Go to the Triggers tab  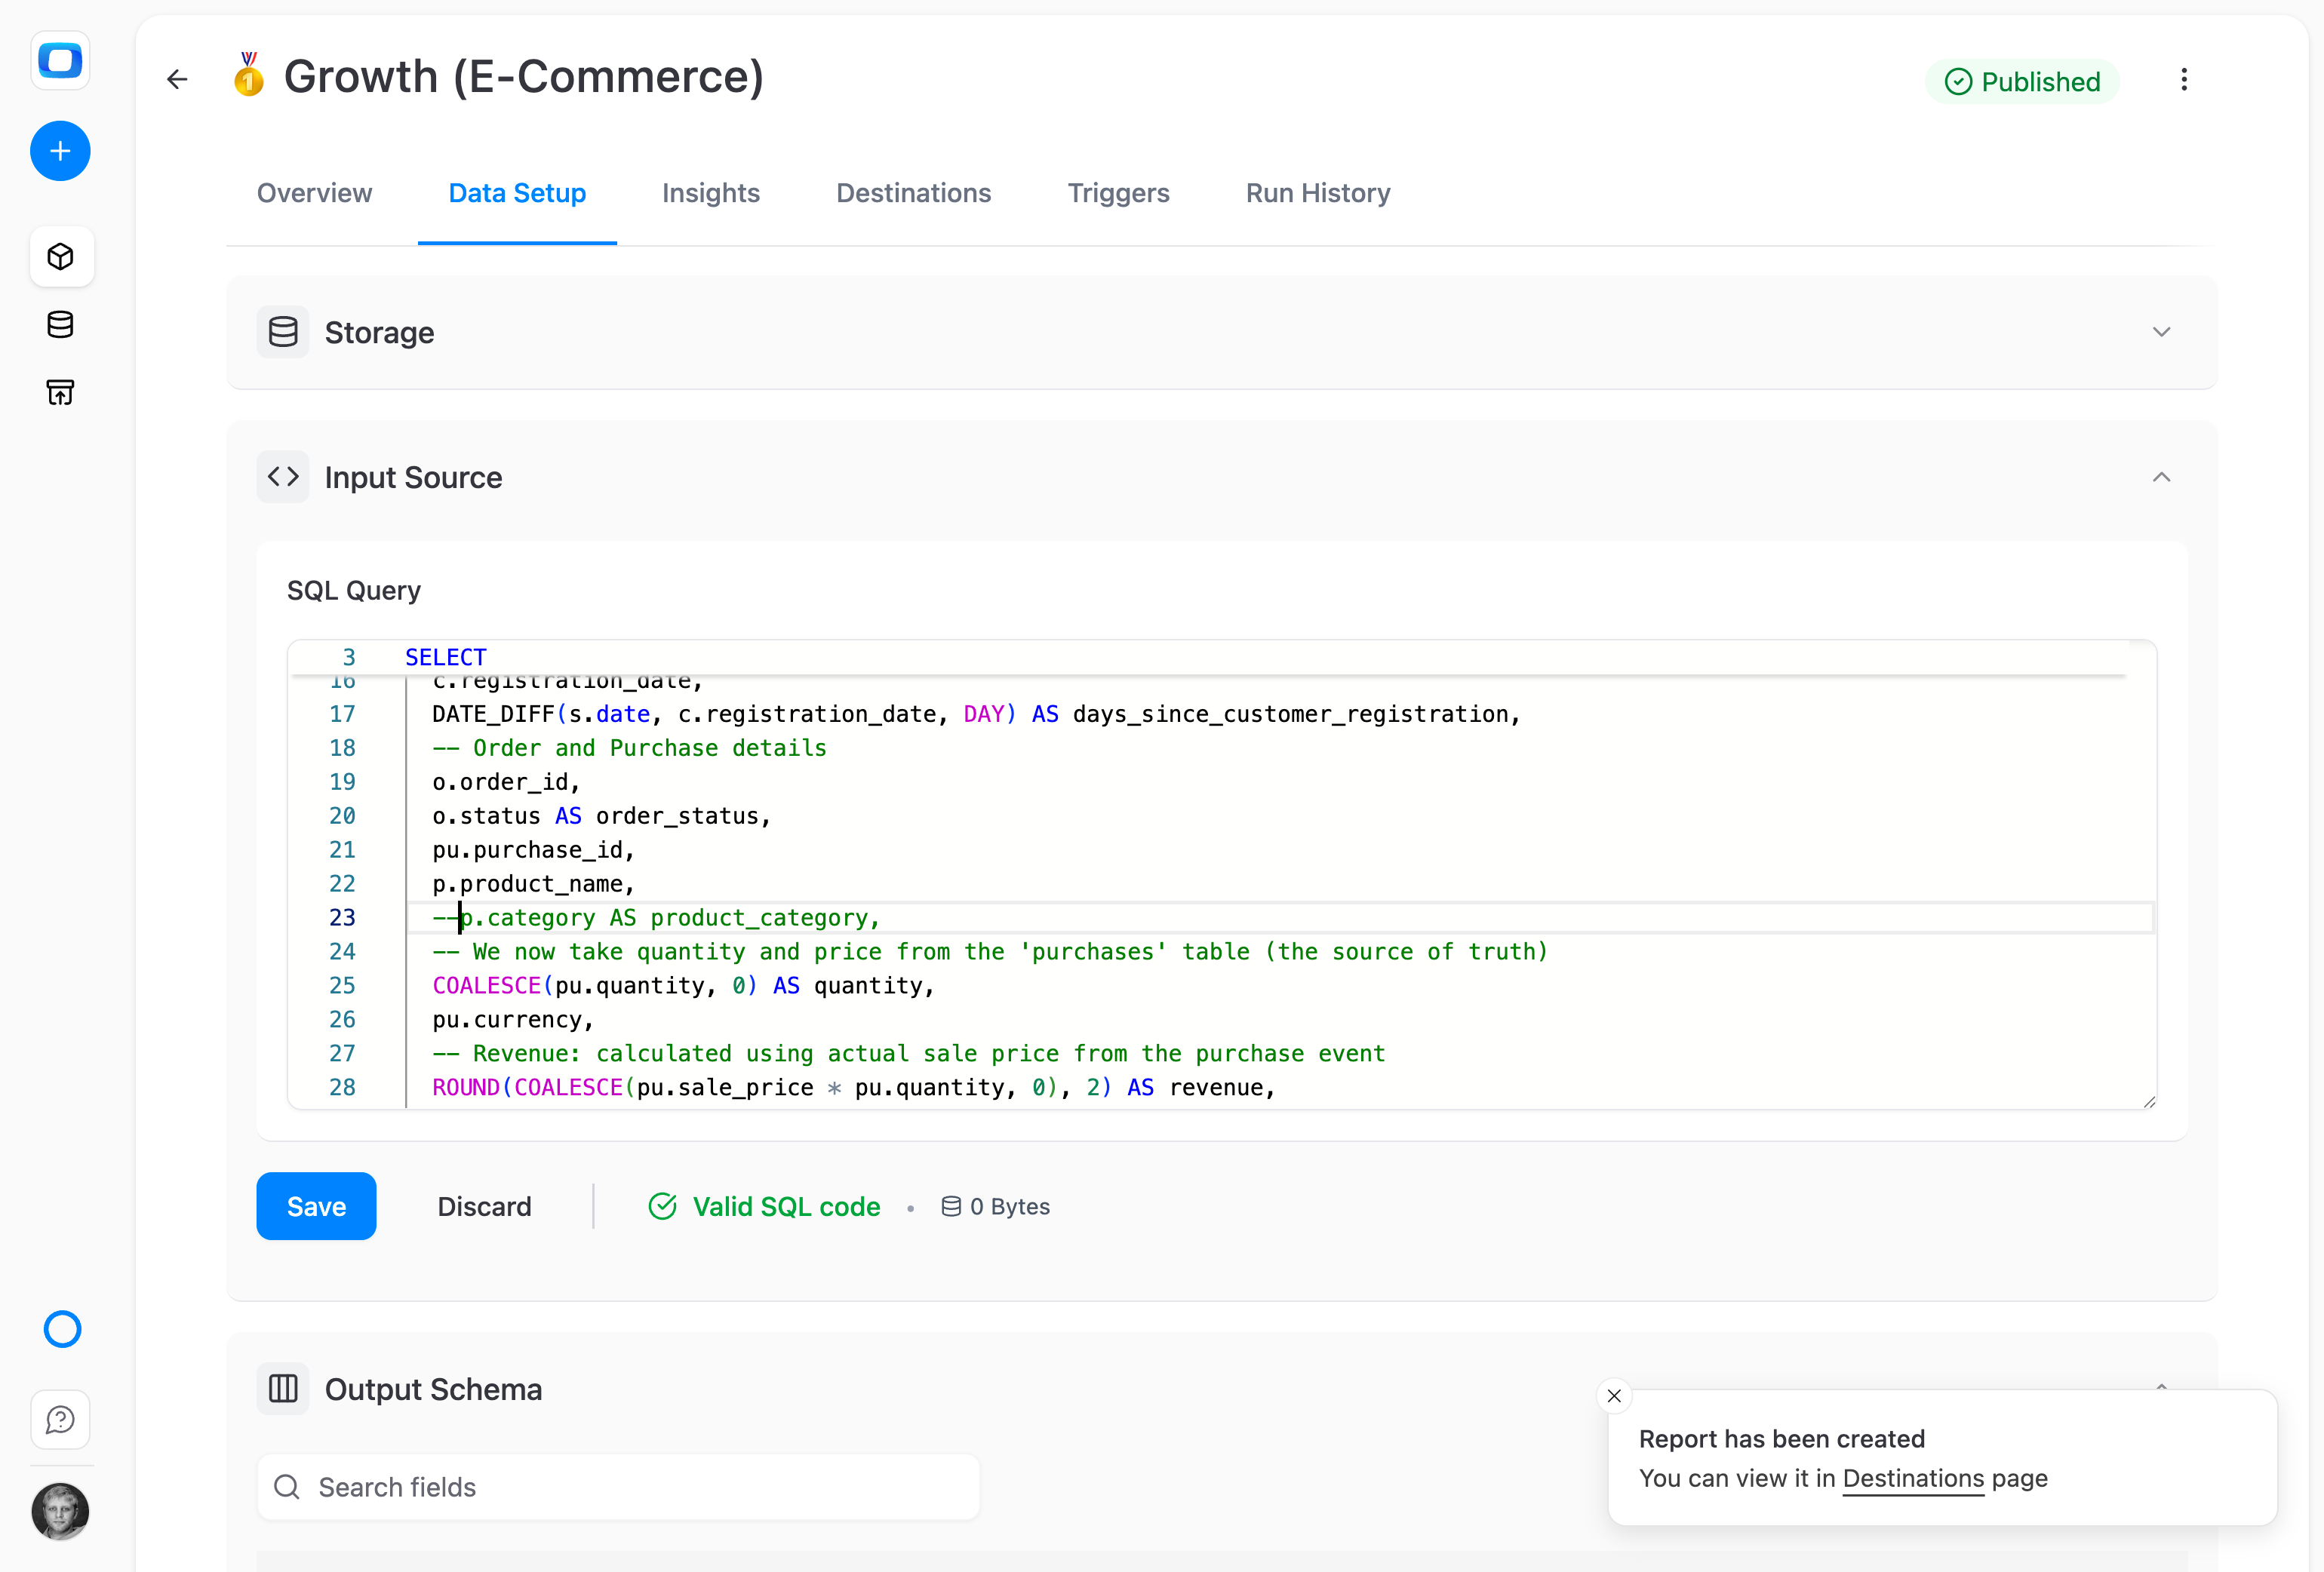(x=1118, y=193)
